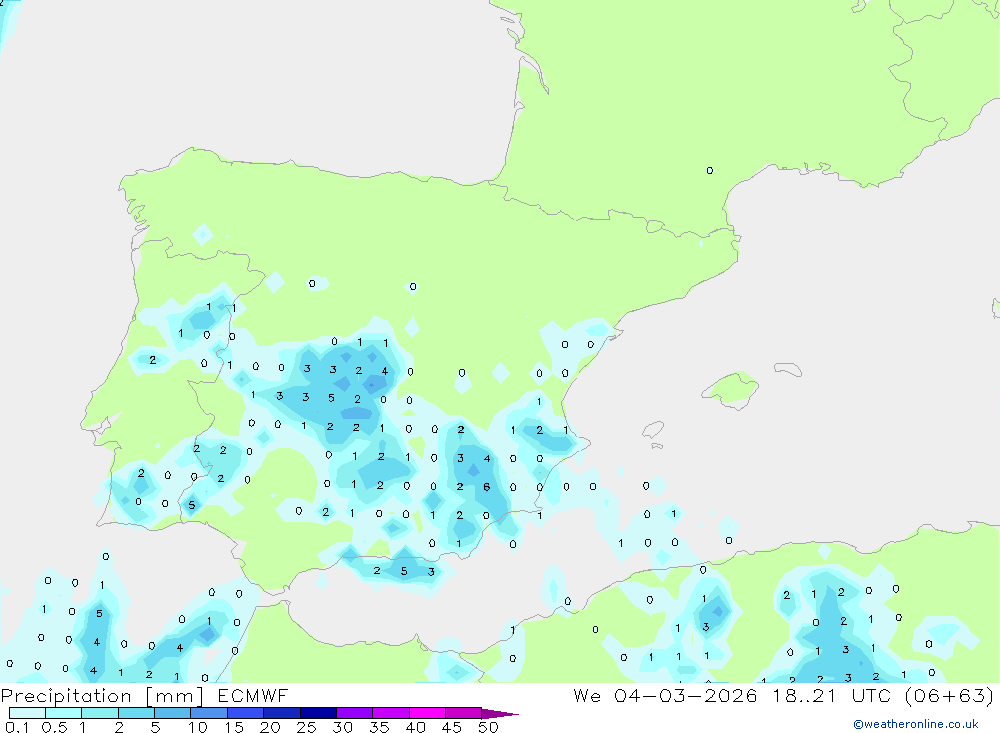Click legend label '25'

coord(307,727)
